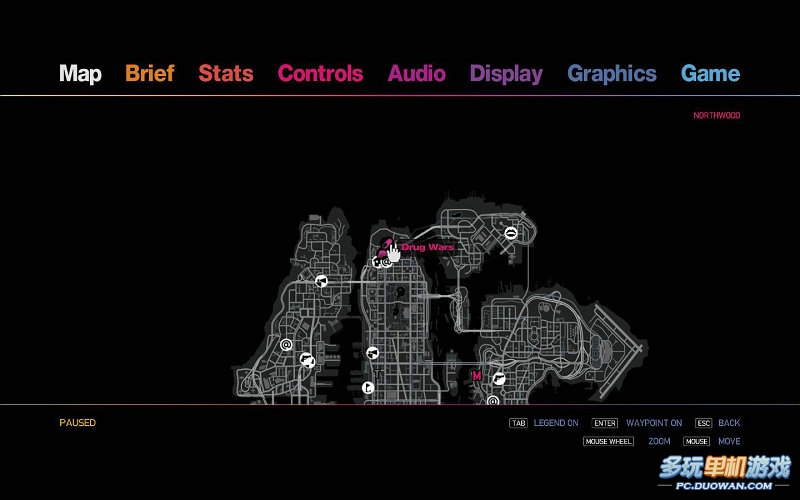The image size is (800, 500).
Task: Select the gun shop icon in central Algonquin
Action: click(372, 352)
